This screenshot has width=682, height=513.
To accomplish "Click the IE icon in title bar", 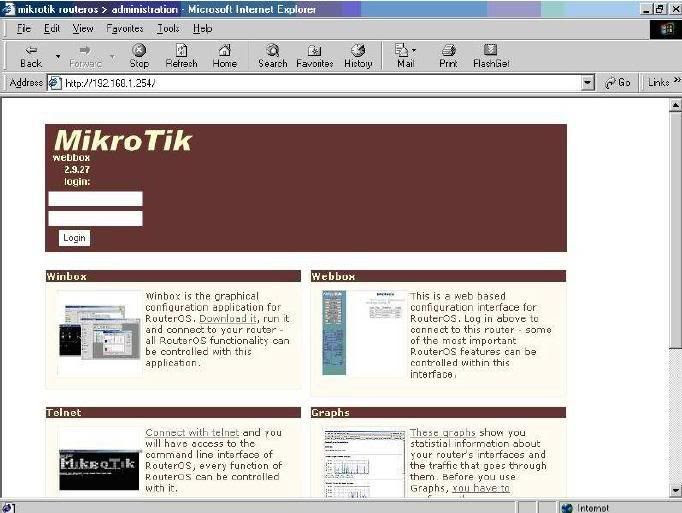I will pos(8,9).
